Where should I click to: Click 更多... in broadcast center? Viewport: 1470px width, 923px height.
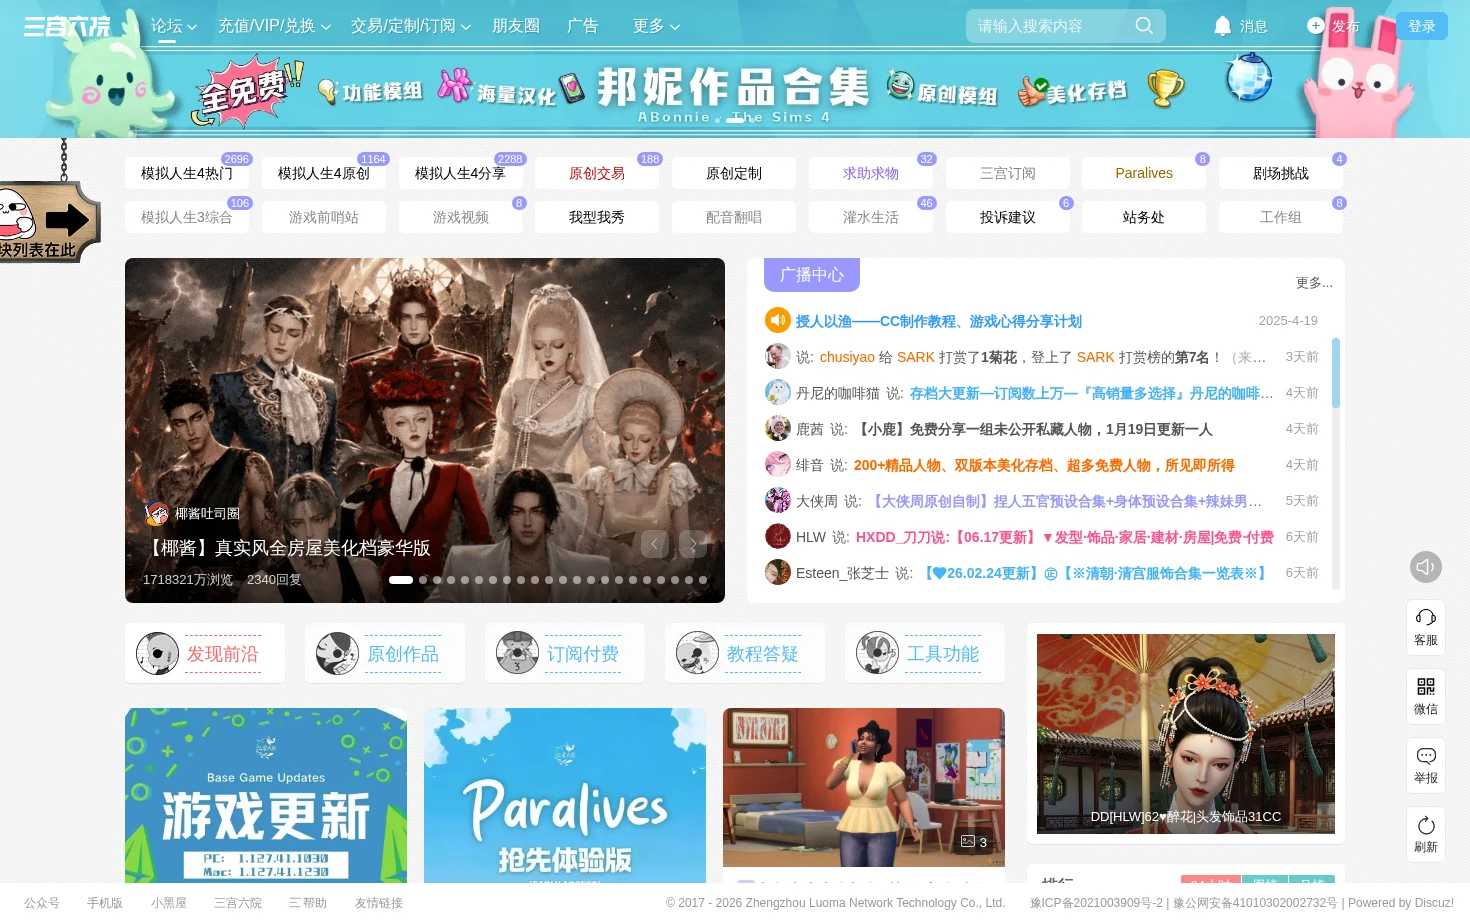point(1314,283)
